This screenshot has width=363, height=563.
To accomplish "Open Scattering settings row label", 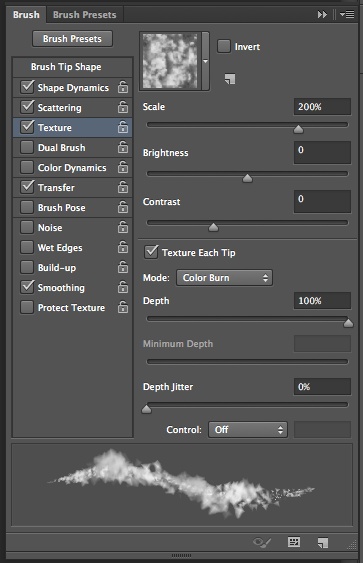I will pyautogui.click(x=59, y=108).
